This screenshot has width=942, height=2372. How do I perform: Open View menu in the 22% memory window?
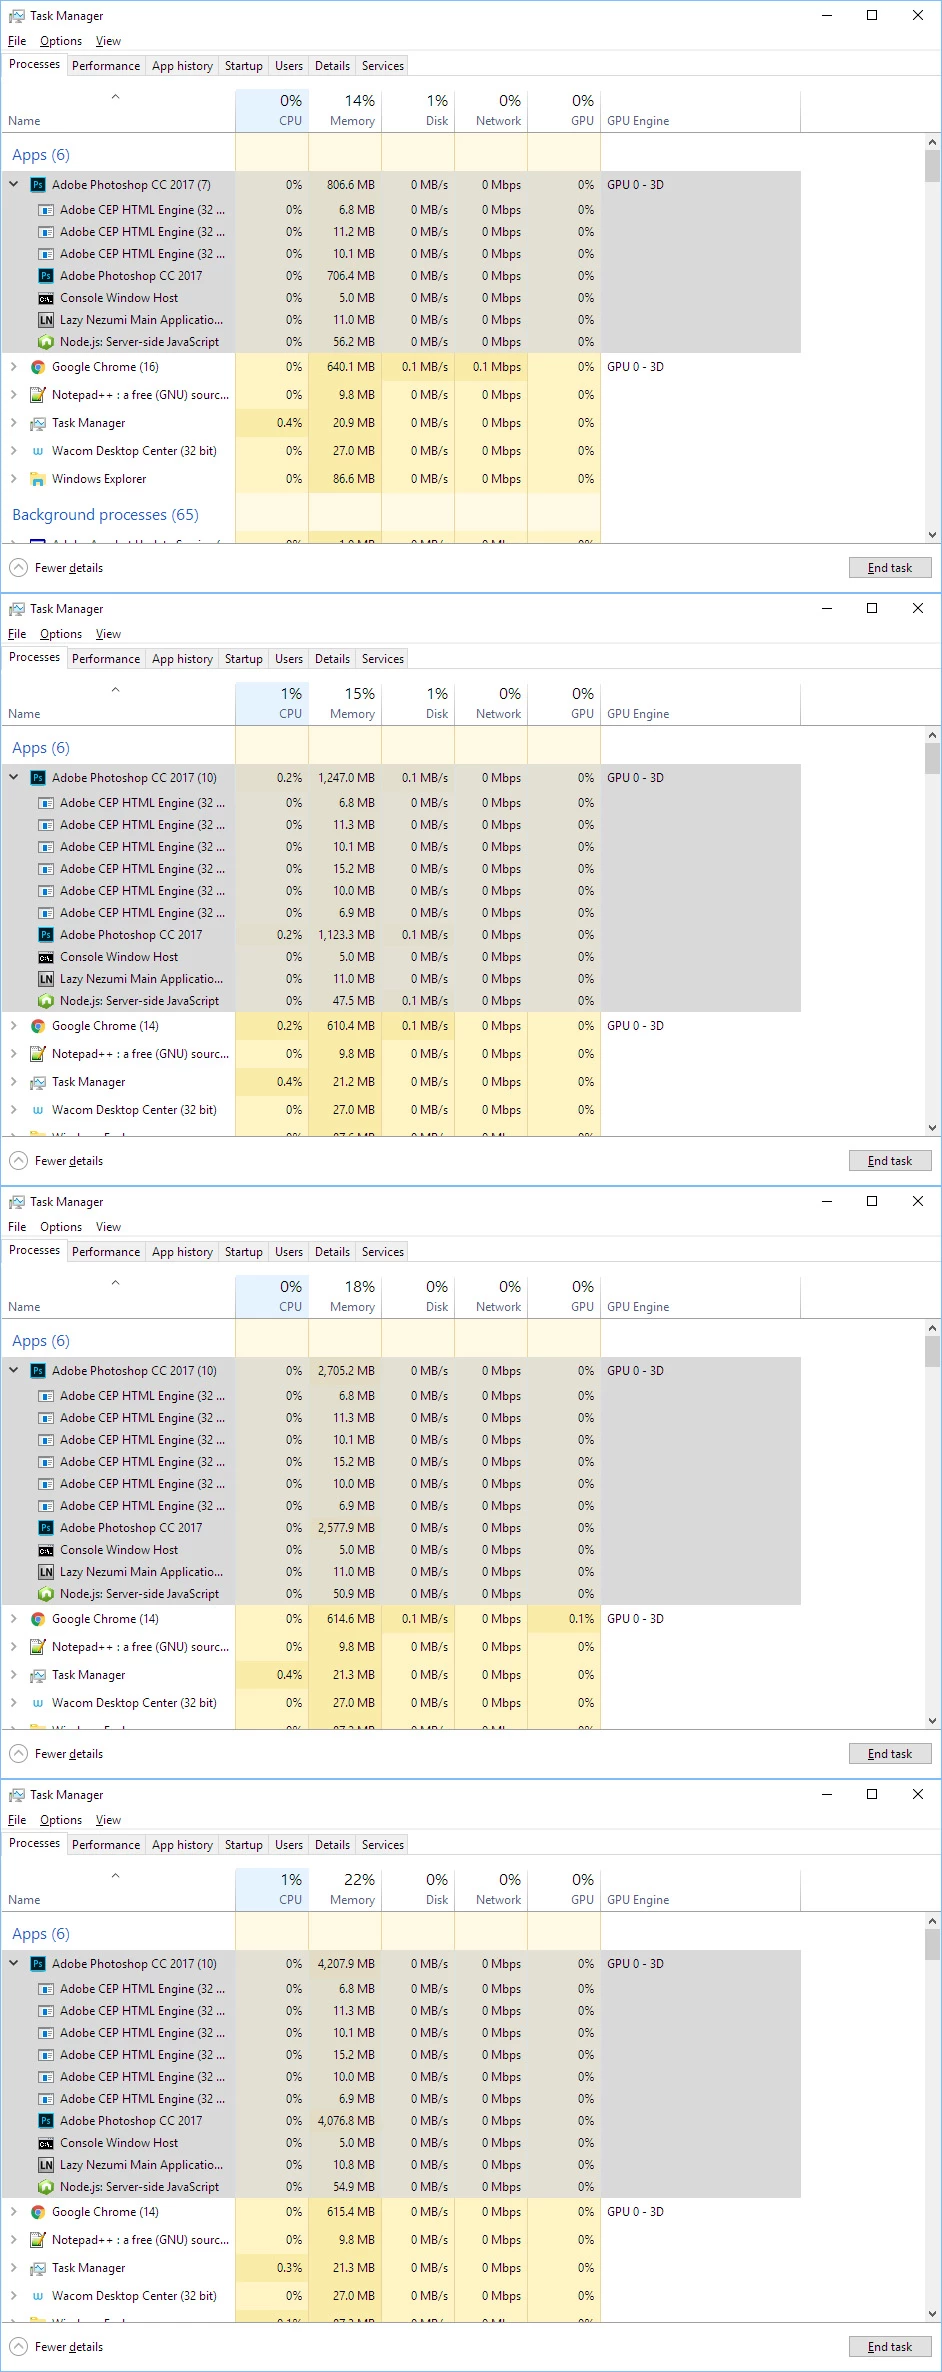click(x=108, y=1820)
